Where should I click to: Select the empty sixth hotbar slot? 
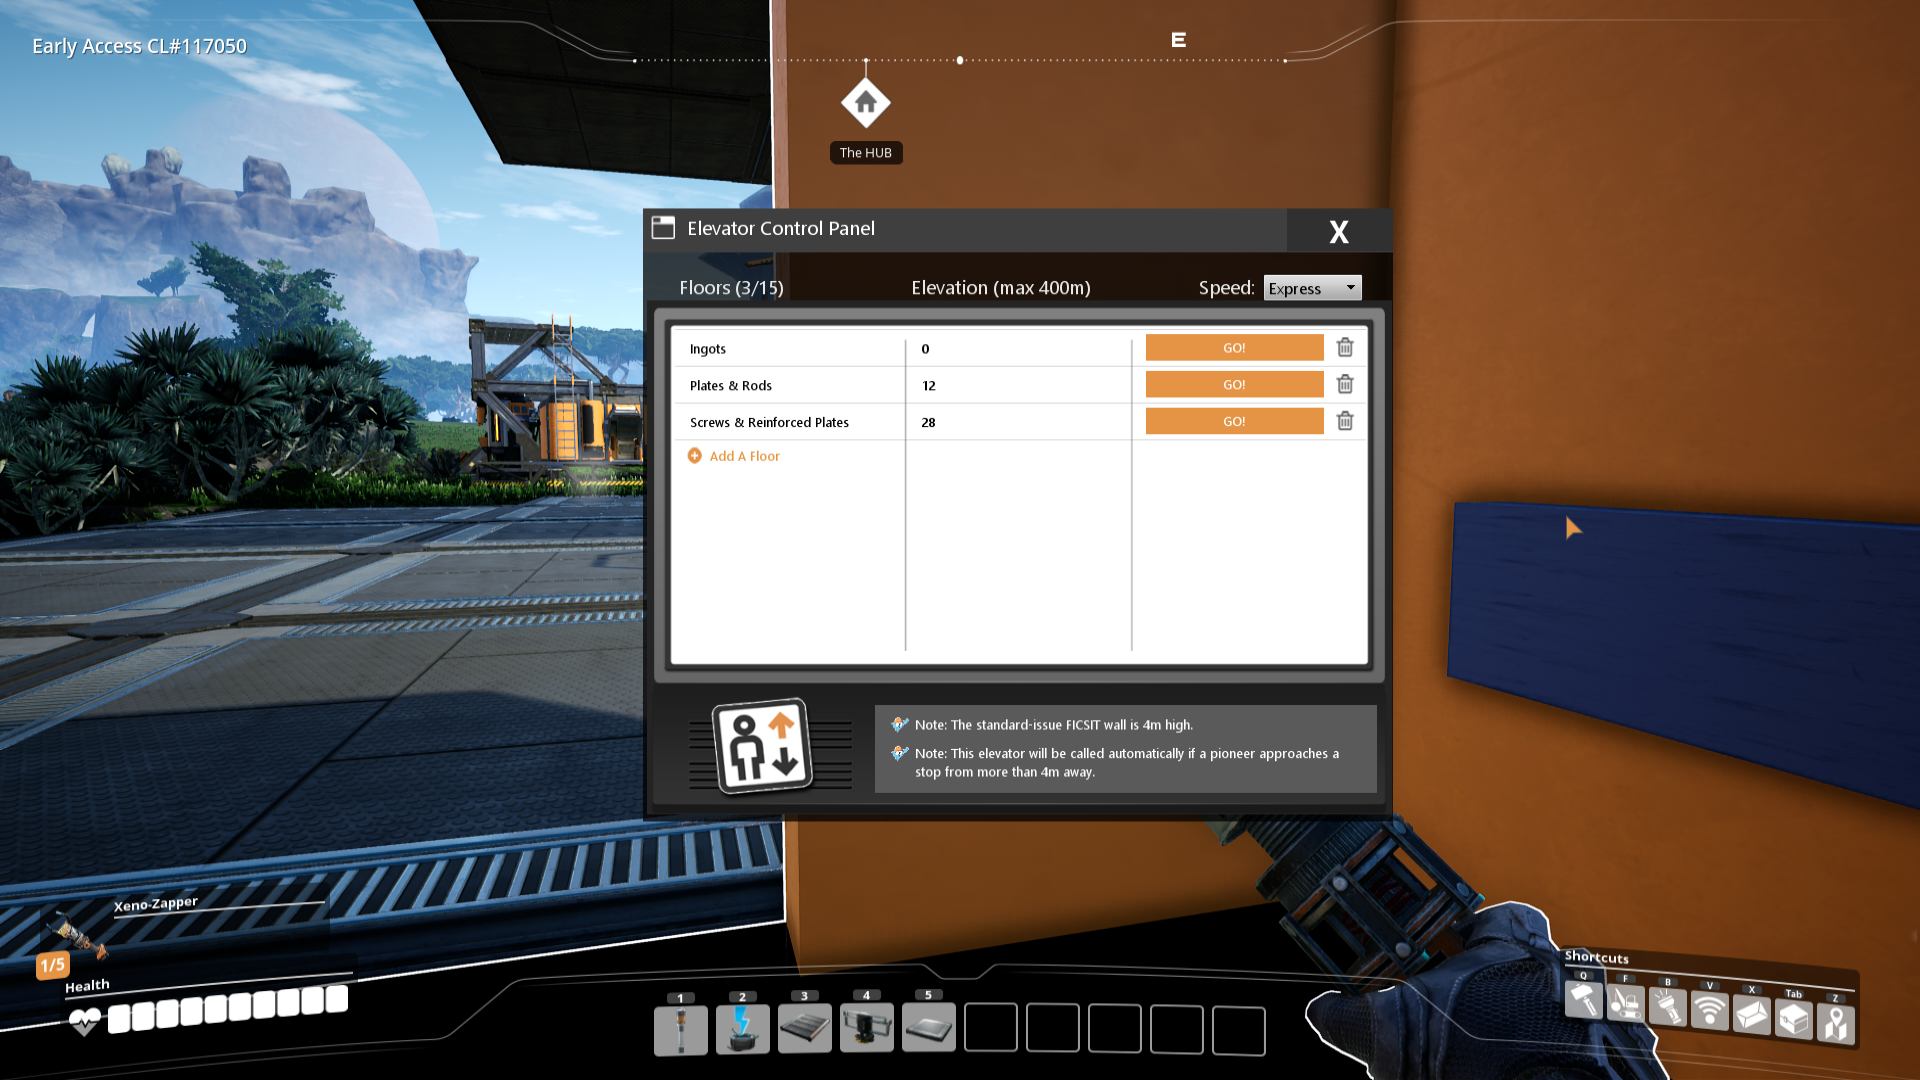pyautogui.click(x=991, y=1027)
